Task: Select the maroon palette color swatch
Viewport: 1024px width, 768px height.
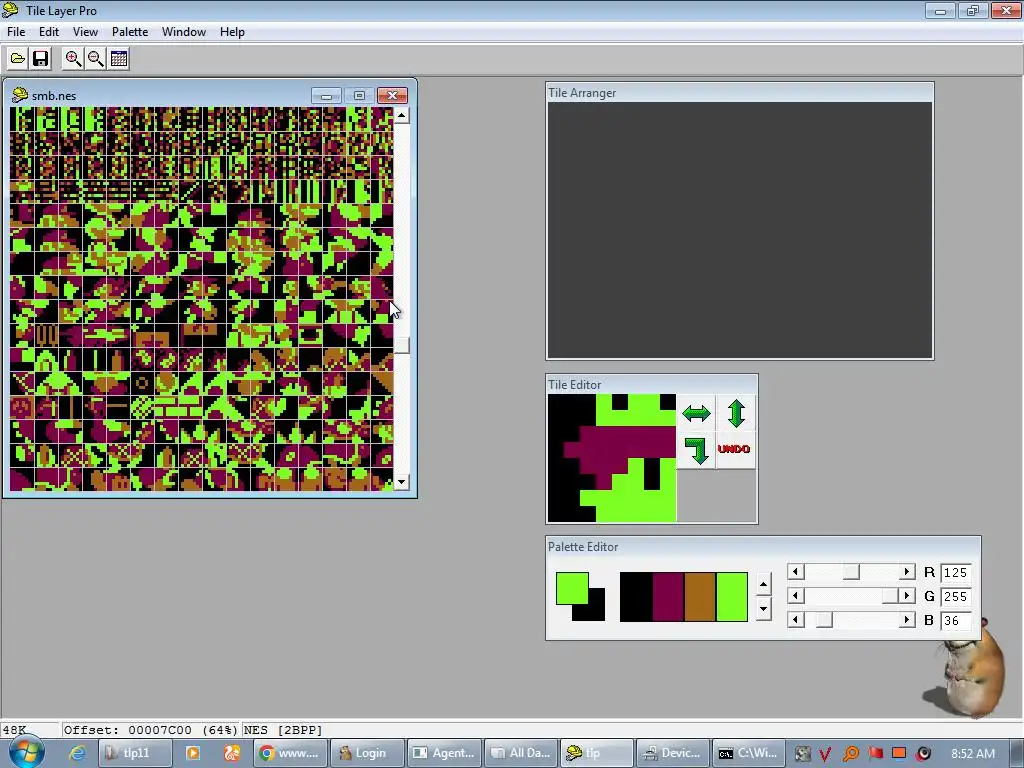Action: coord(667,597)
